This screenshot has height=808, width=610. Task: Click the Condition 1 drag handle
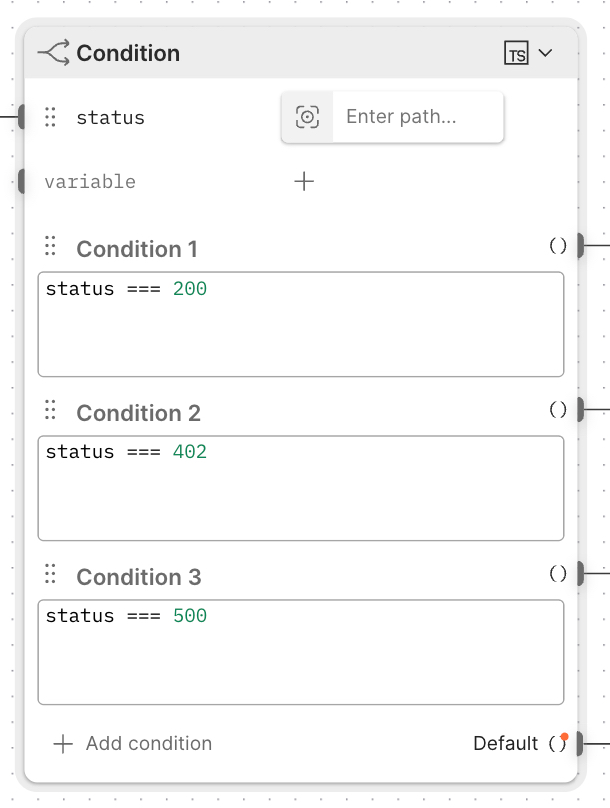50,246
